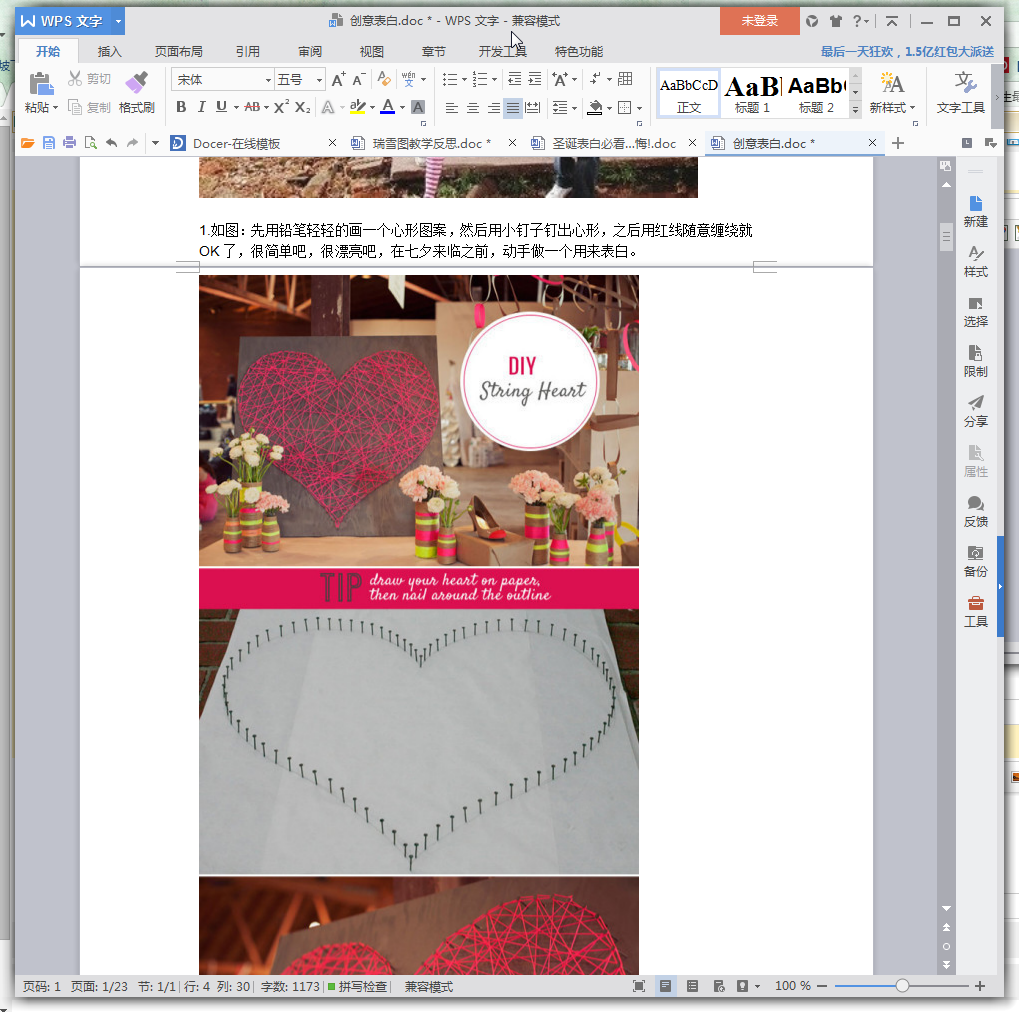This screenshot has width=1019, height=1012.
Task: Expand the bullet list dropdown arrow
Action: [x=464, y=80]
